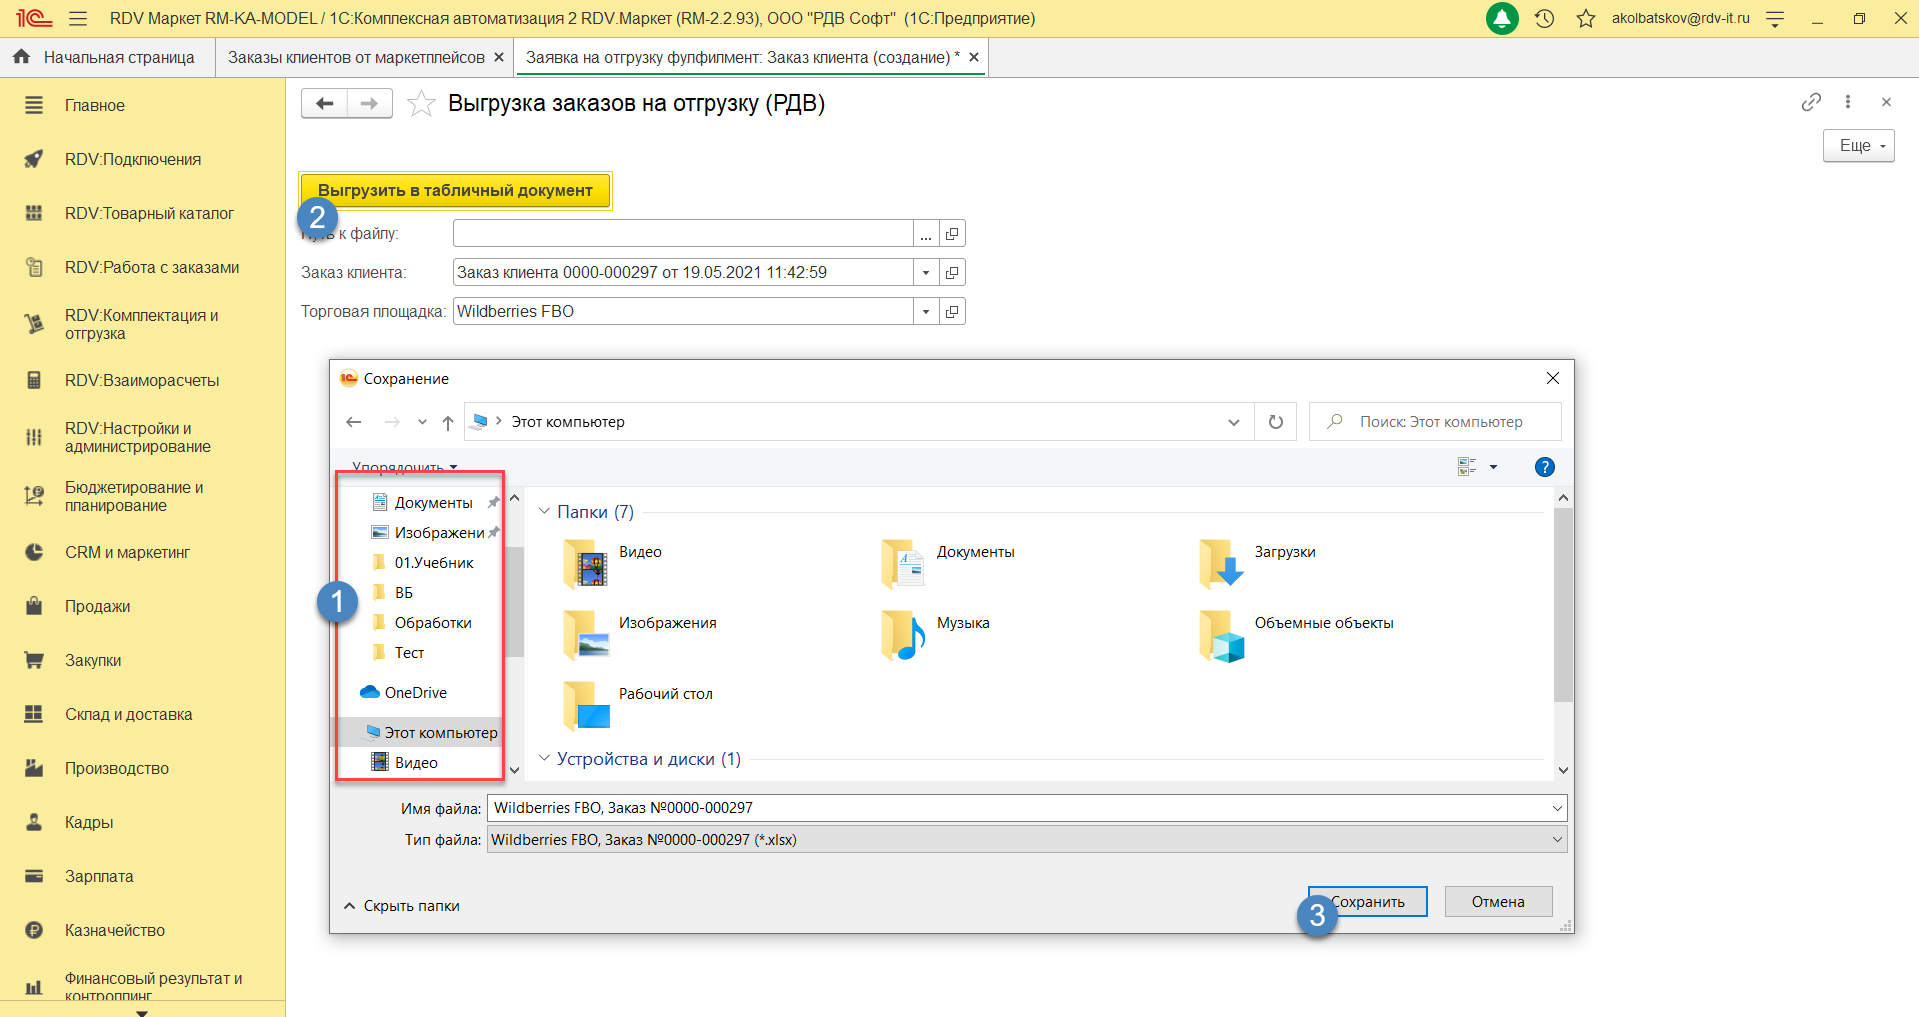The image size is (1919, 1017).
Task: Refresh the save dialog folder view
Action: point(1275,422)
